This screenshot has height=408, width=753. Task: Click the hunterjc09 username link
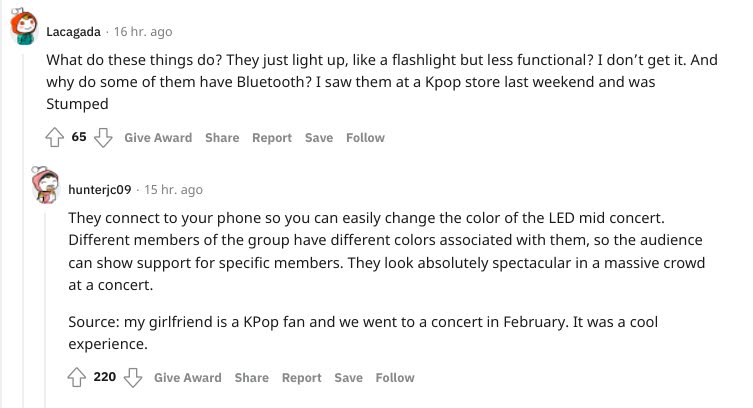tap(100, 189)
